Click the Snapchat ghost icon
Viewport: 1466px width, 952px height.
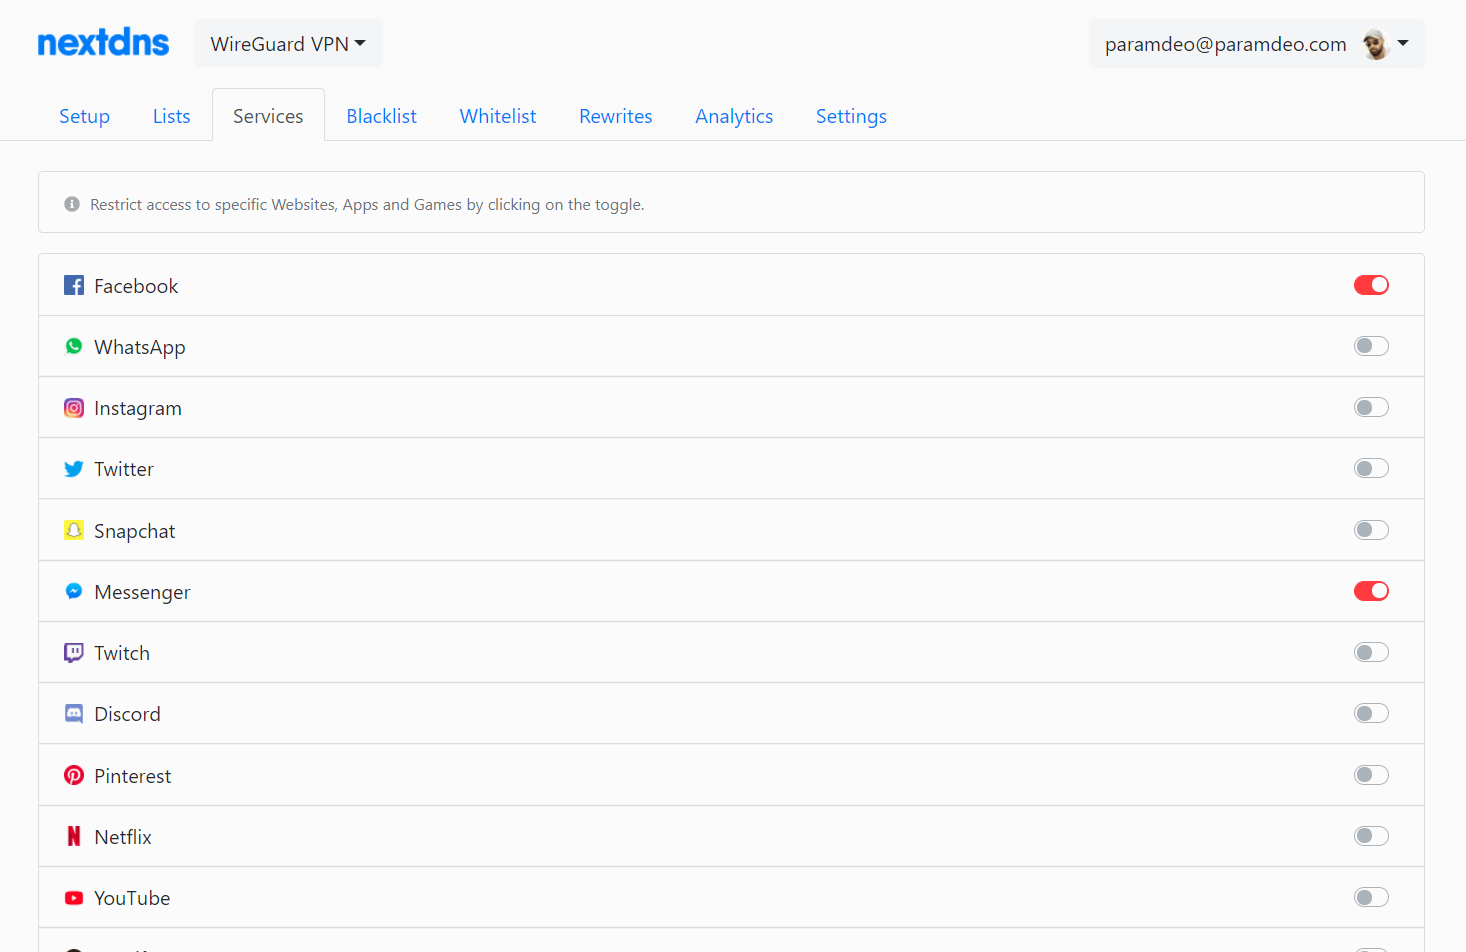(x=74, y=530)
